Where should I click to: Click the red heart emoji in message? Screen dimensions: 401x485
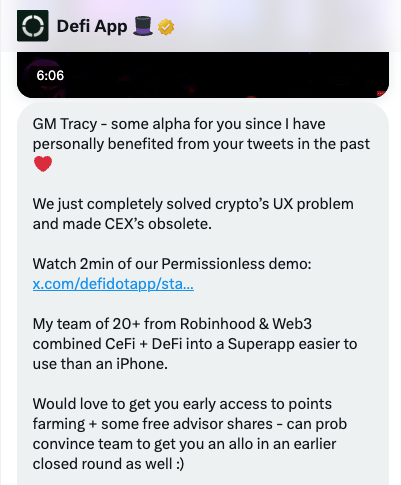pyautogui.click(x=43, y=164)
